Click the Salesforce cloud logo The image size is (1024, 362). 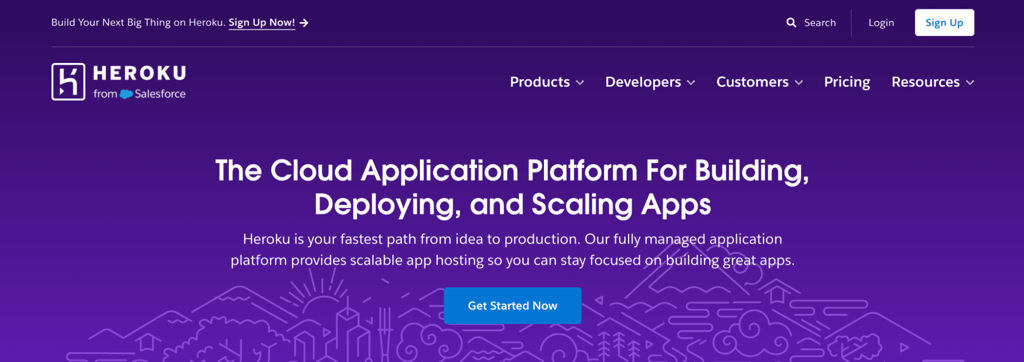pyautogui.click(x=126, y=94)
